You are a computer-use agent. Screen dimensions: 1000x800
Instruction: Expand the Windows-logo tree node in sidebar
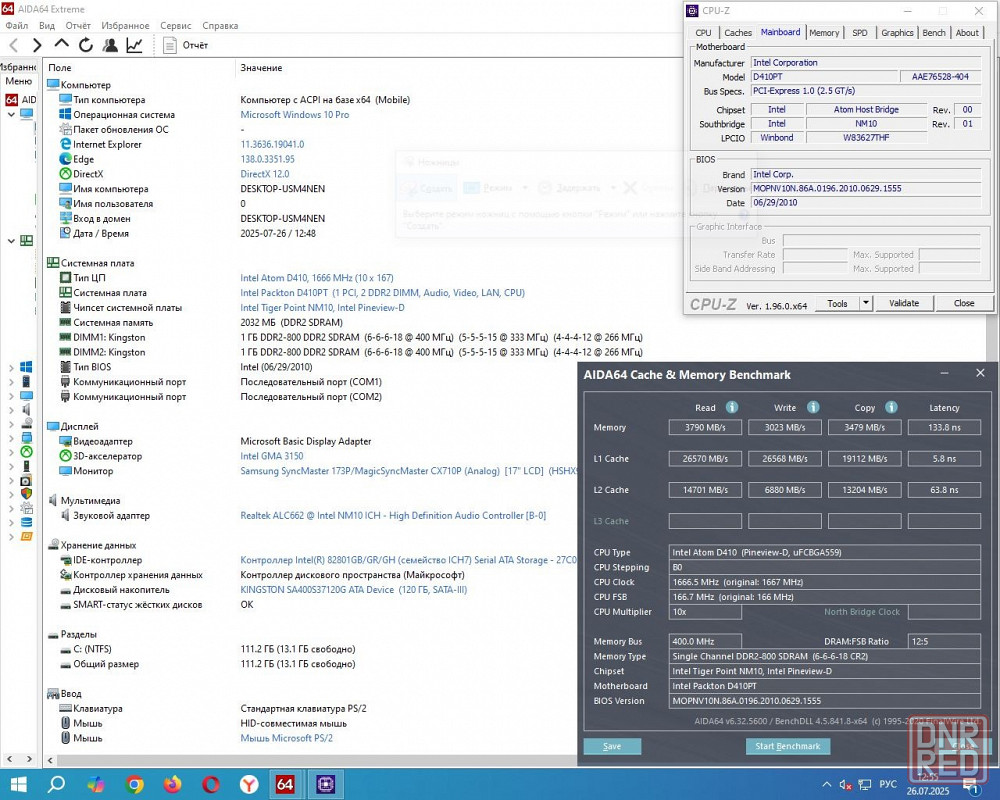[11, 367]
